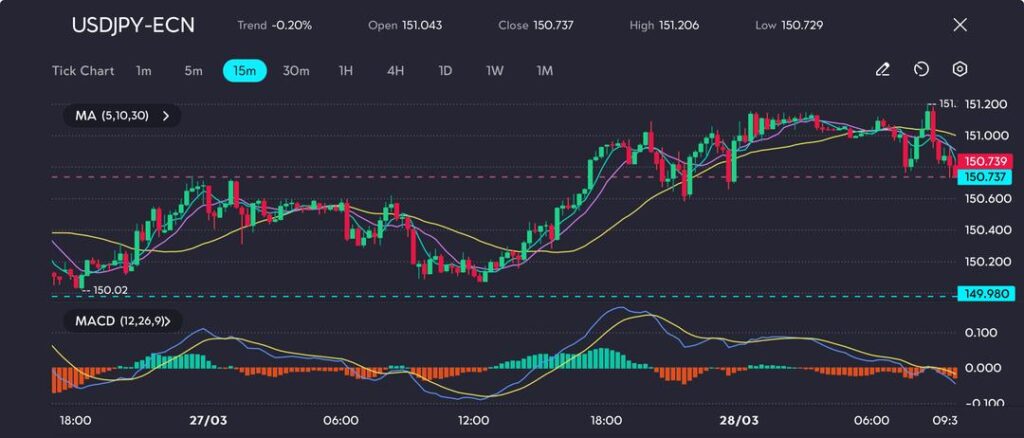The width and height of the screenshot is (1024, 438).
Task: Select the 1m timeframe
Action: [144, 71]
